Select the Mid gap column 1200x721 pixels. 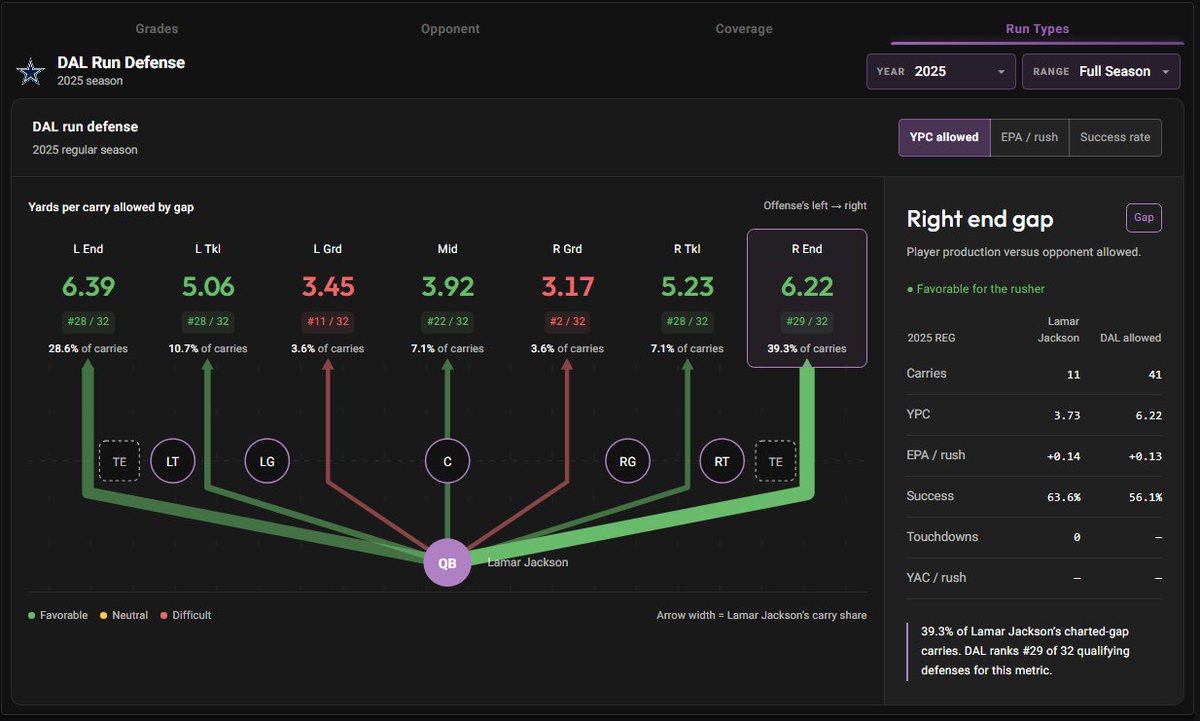(447, 298)
